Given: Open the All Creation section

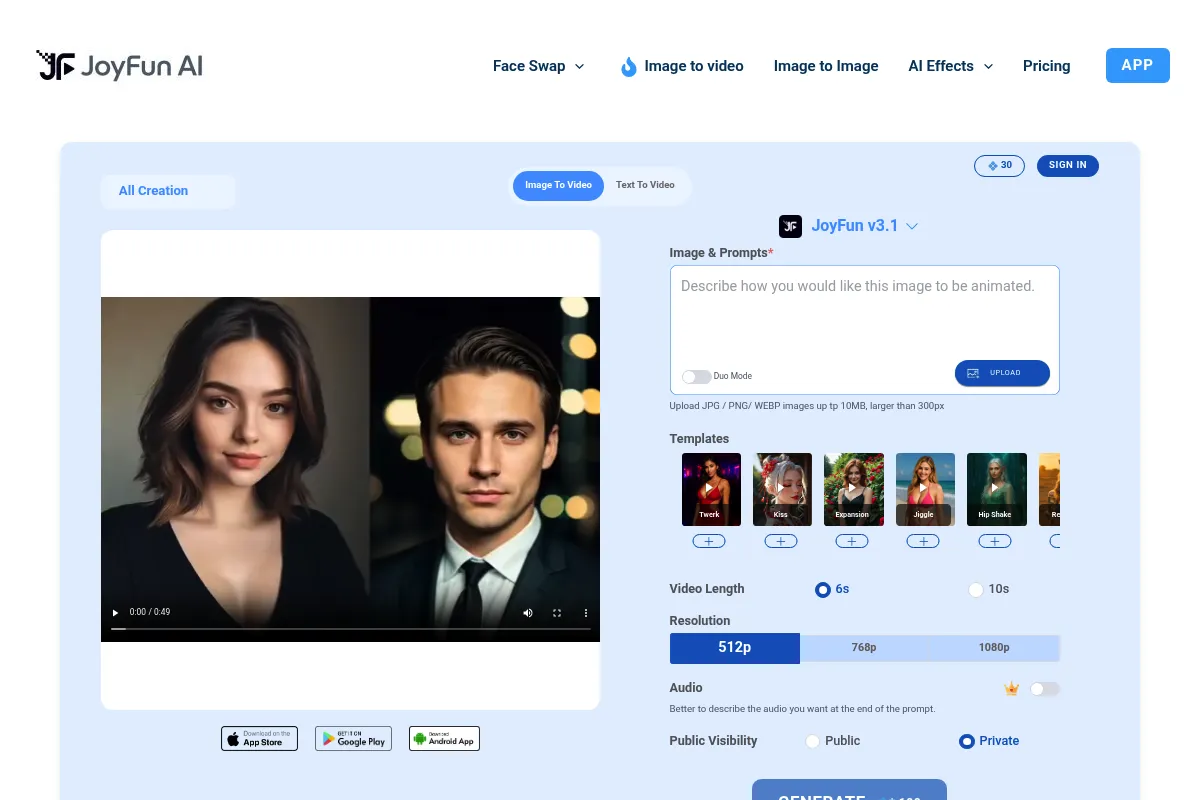Looking at the screenshot, I should pos(168,191).
